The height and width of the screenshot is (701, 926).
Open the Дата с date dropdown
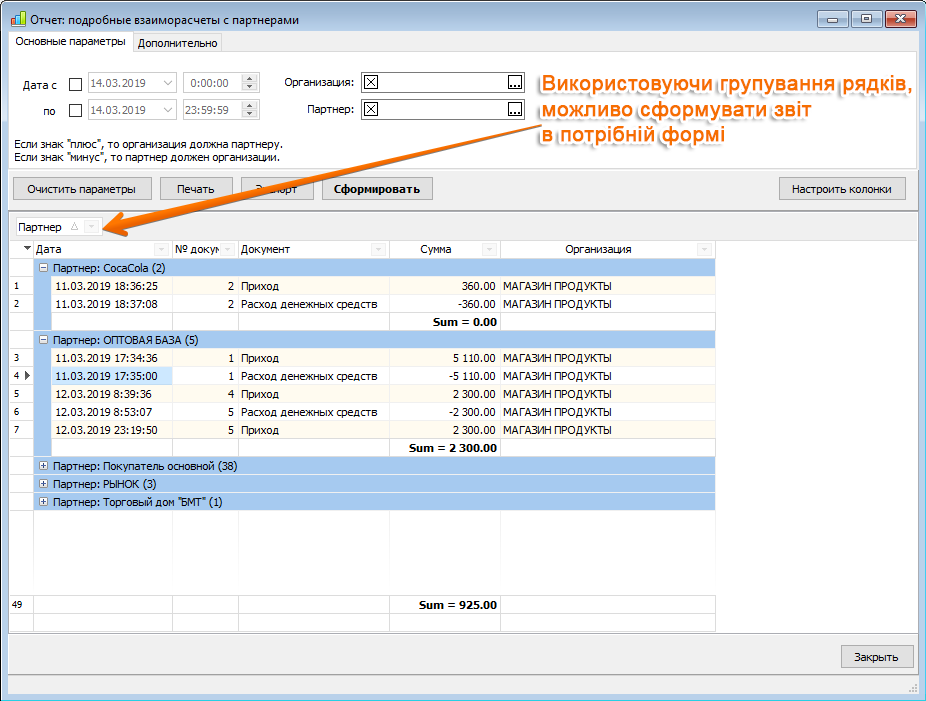[x=168, y=83]
